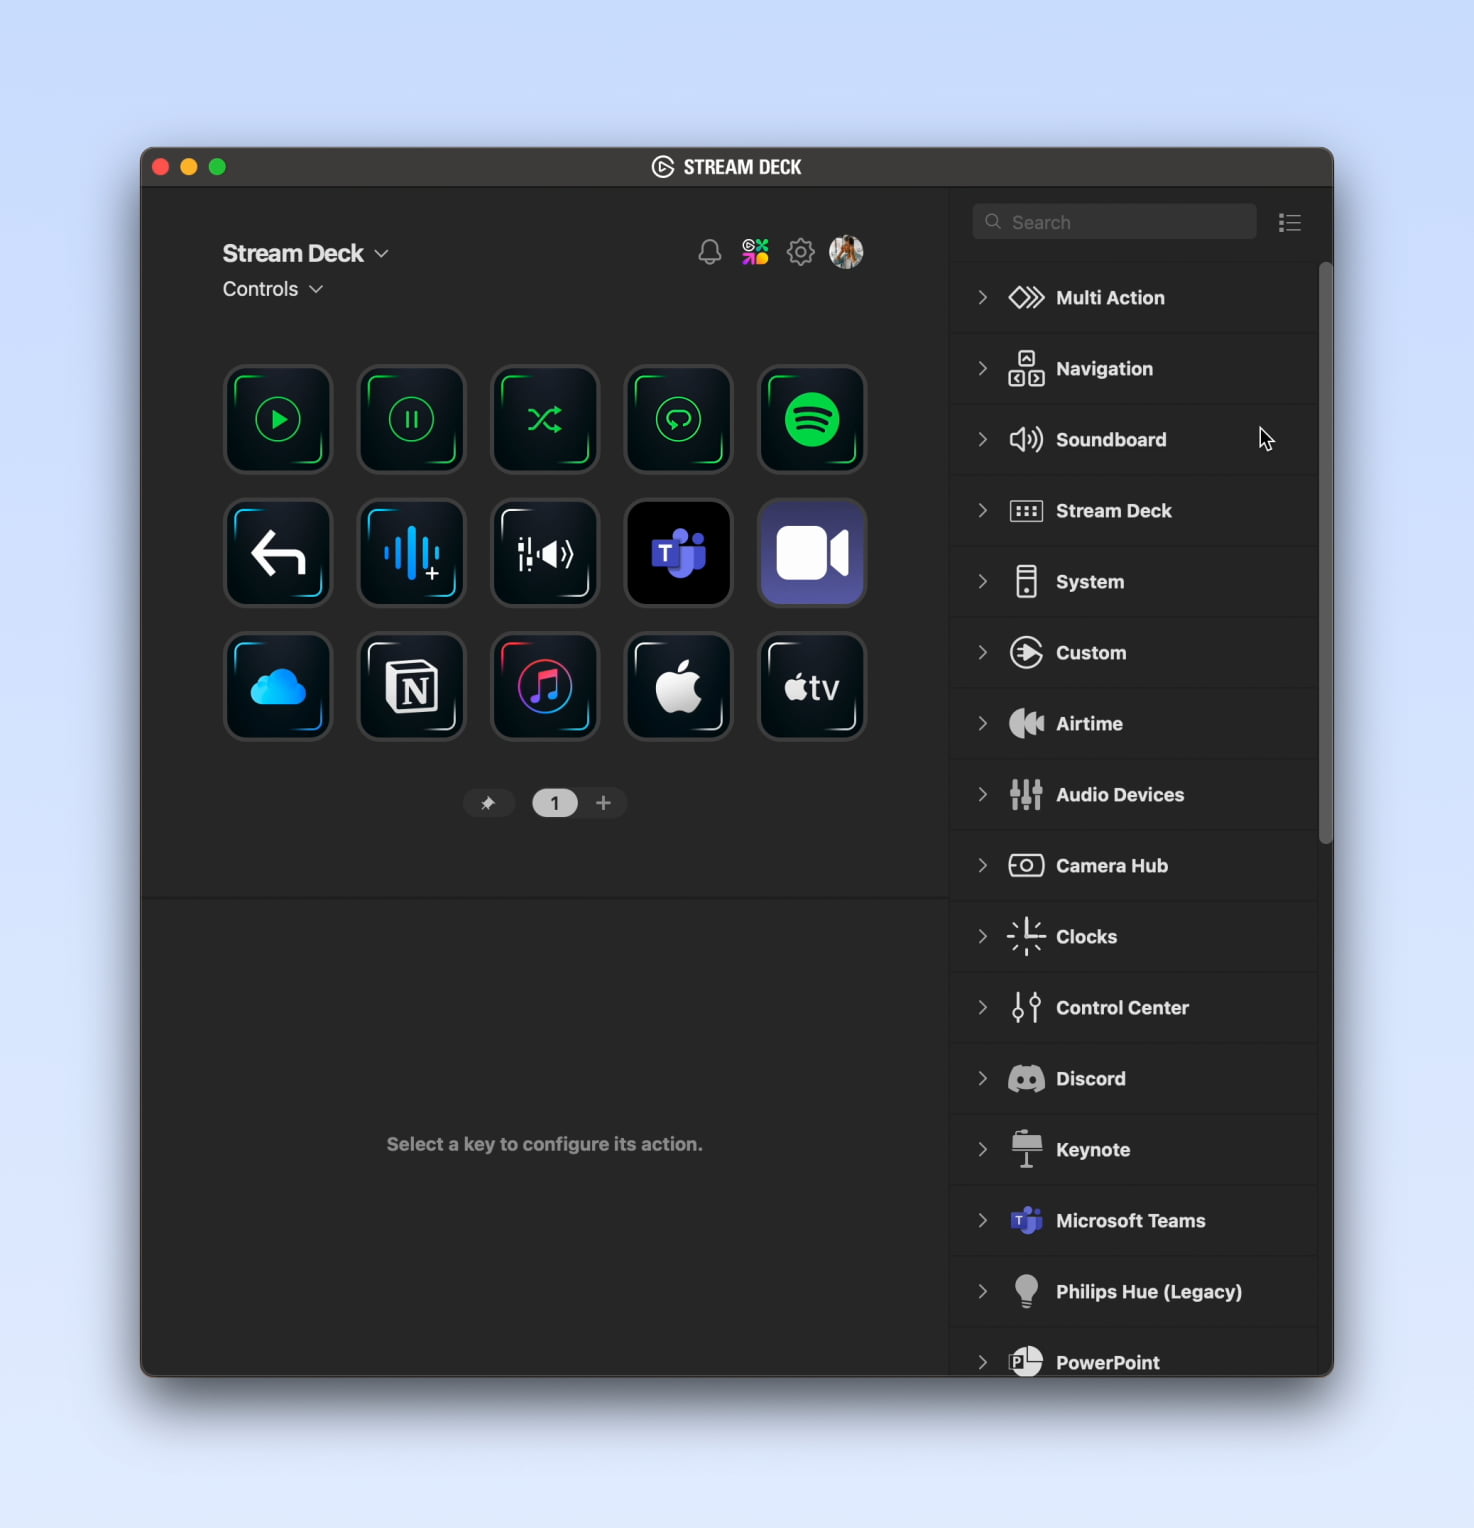Open the Stream Deck device dropdown

coord(305,254)
